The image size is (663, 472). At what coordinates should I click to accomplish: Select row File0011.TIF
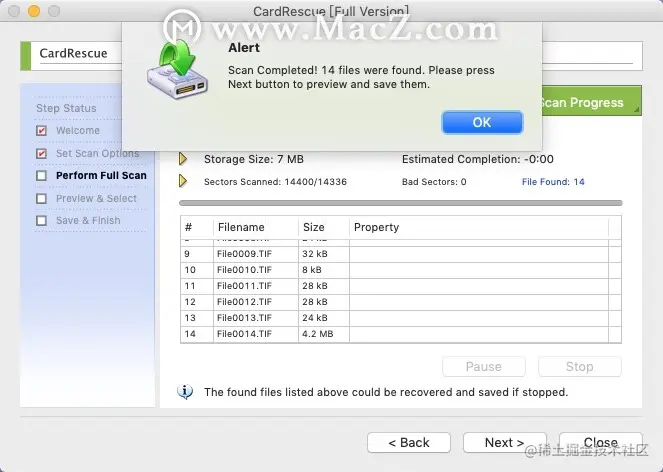(x=400, y=286)
